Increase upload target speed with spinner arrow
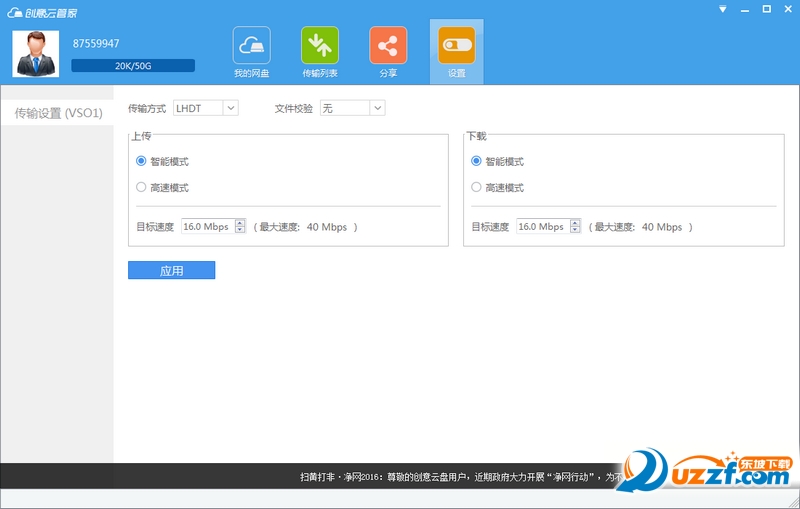Viewport: 800px width, 509px height. tap(240, 223)
